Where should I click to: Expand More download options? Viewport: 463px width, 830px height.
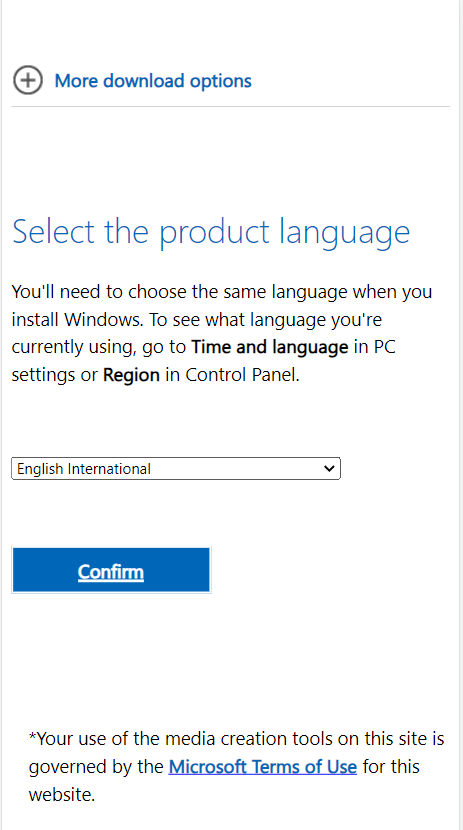coord(132,80)
